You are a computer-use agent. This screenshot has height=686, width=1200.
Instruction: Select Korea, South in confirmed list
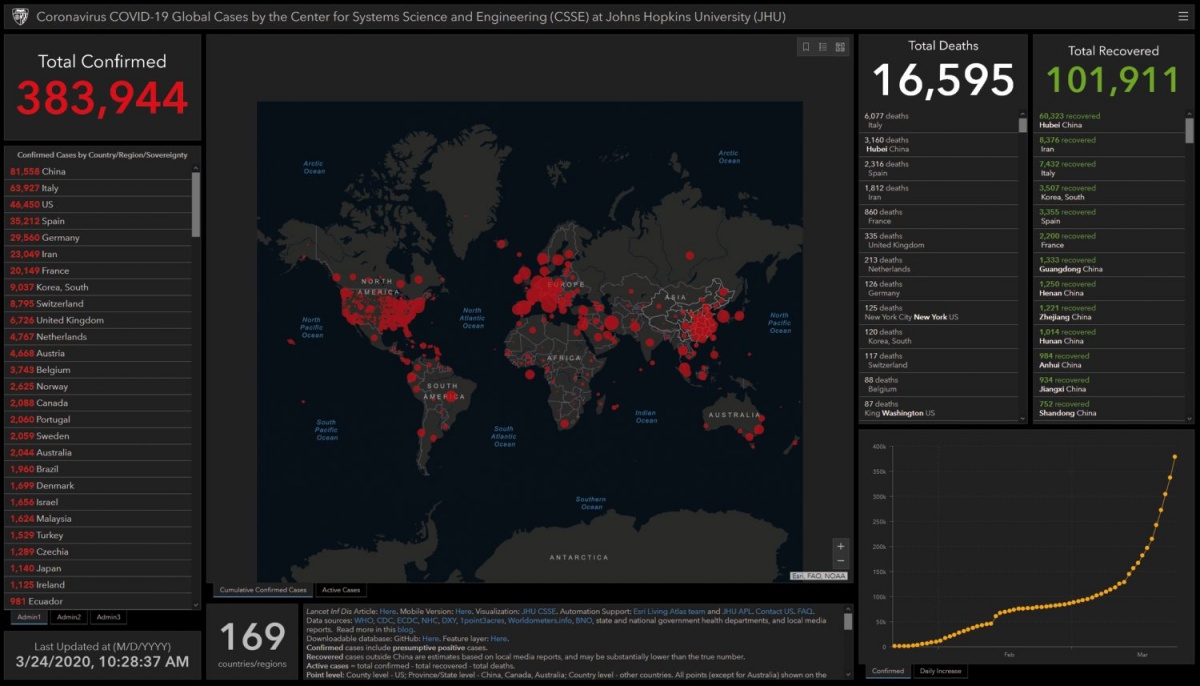coord(97,287)
